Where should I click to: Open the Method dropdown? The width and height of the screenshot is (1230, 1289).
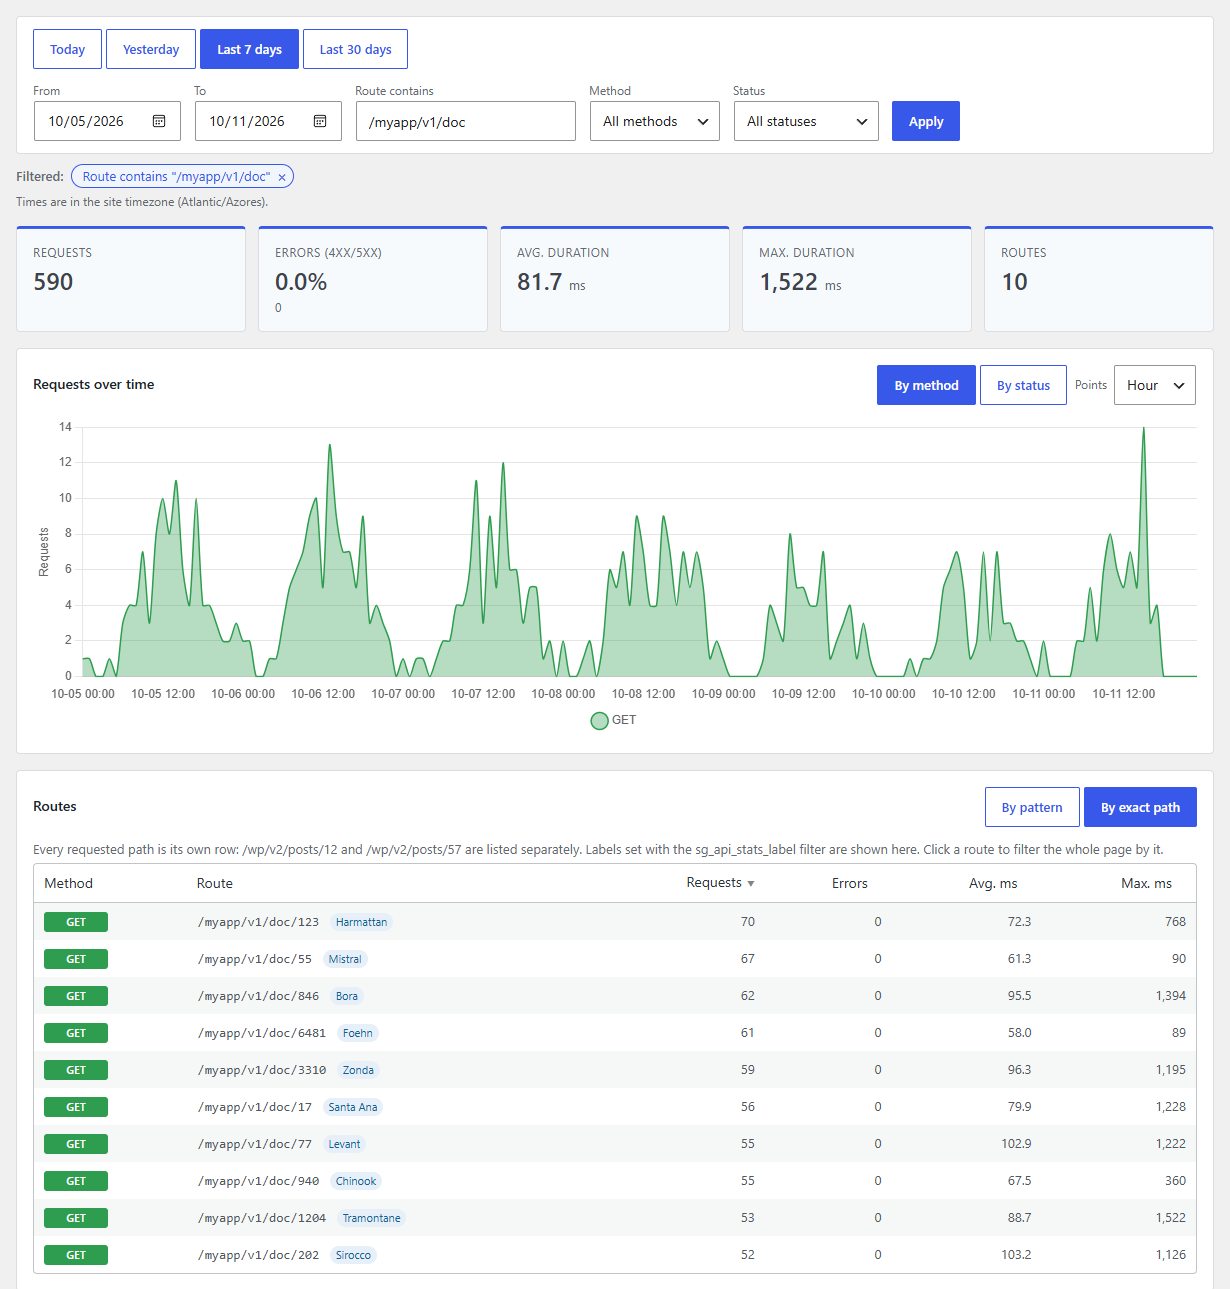655,121
